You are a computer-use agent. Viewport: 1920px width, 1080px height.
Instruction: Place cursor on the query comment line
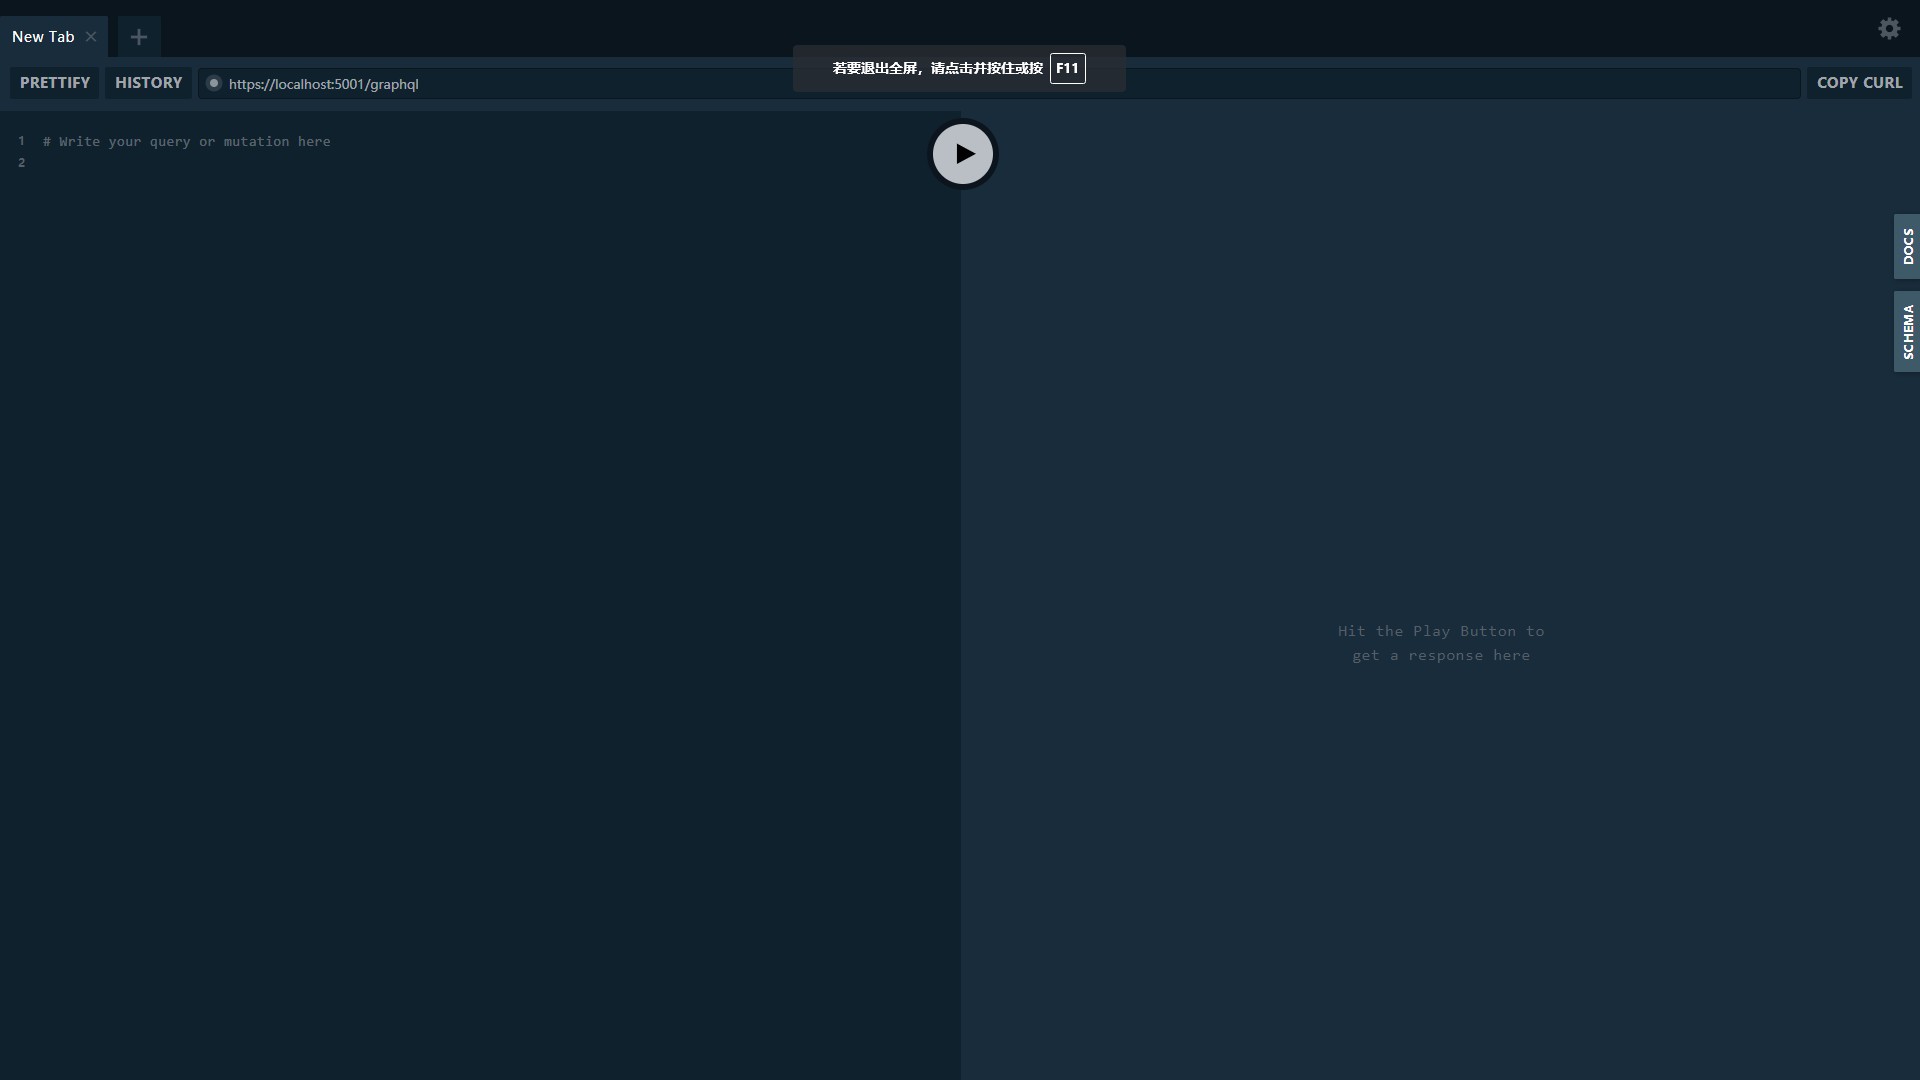coord(187,142)
